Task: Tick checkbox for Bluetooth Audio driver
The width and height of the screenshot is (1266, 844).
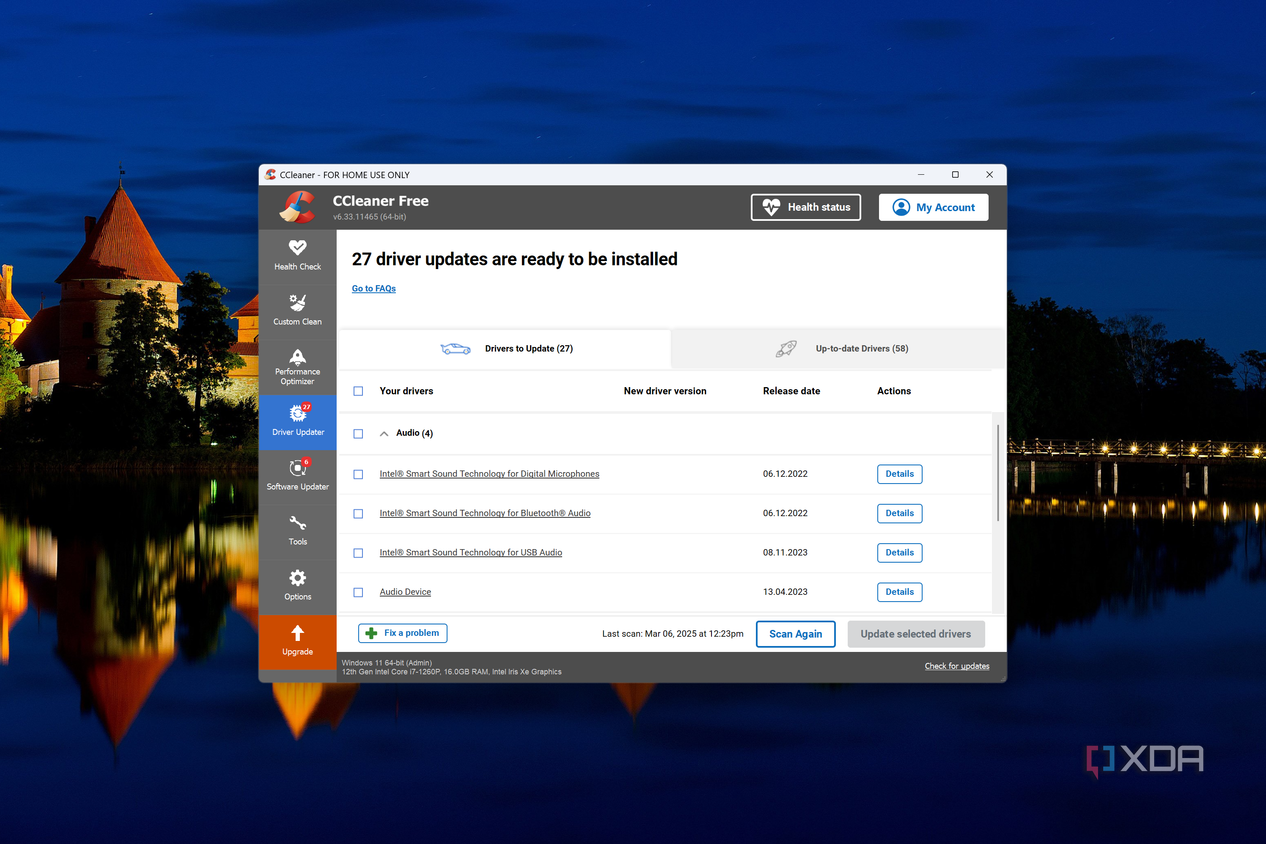Action: pos(358,513)
